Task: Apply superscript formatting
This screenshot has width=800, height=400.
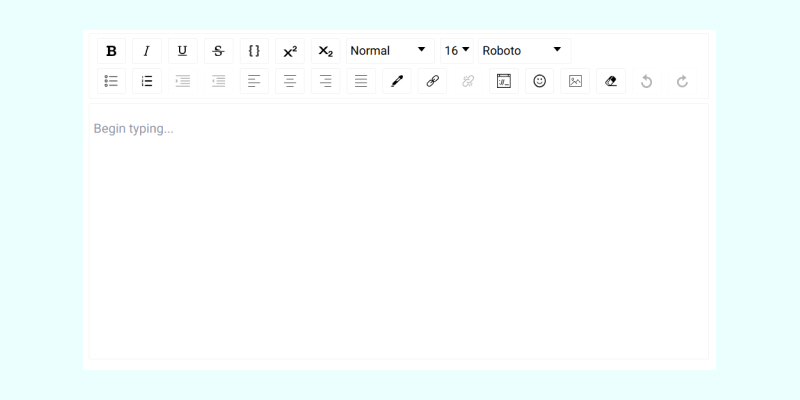Action: click(x=290, y=51)
